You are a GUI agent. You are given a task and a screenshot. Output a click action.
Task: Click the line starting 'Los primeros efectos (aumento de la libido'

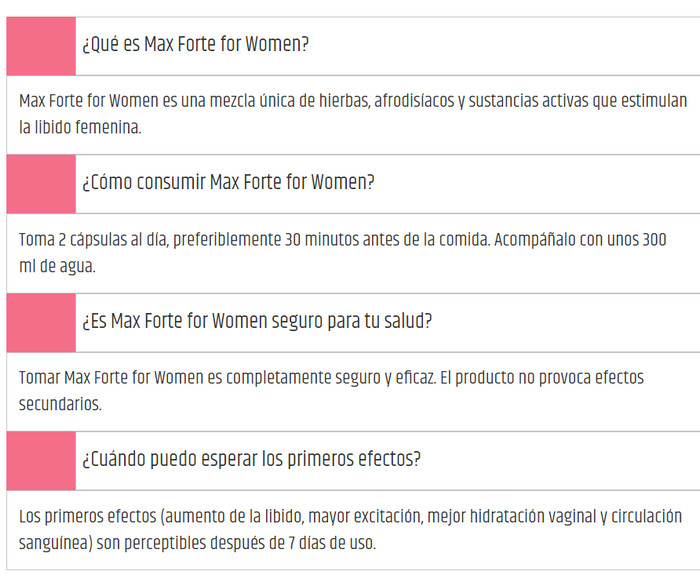point(350,517)
